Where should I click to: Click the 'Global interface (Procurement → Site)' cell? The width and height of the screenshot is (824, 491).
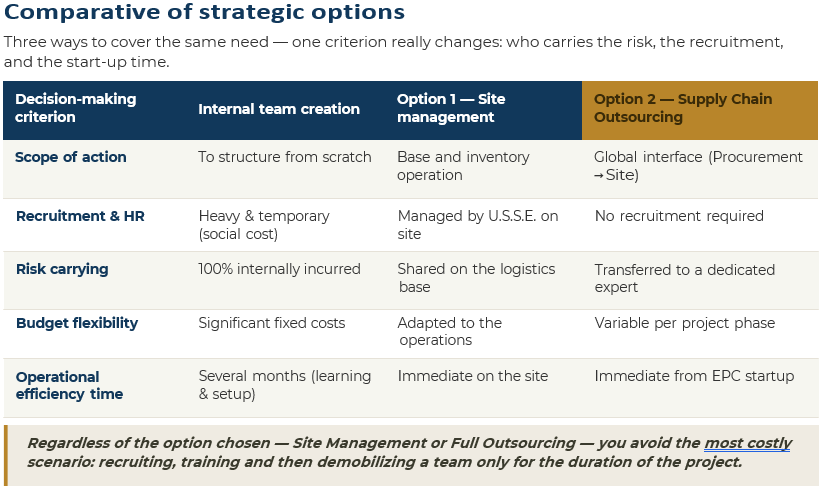[x=698, y=166]
